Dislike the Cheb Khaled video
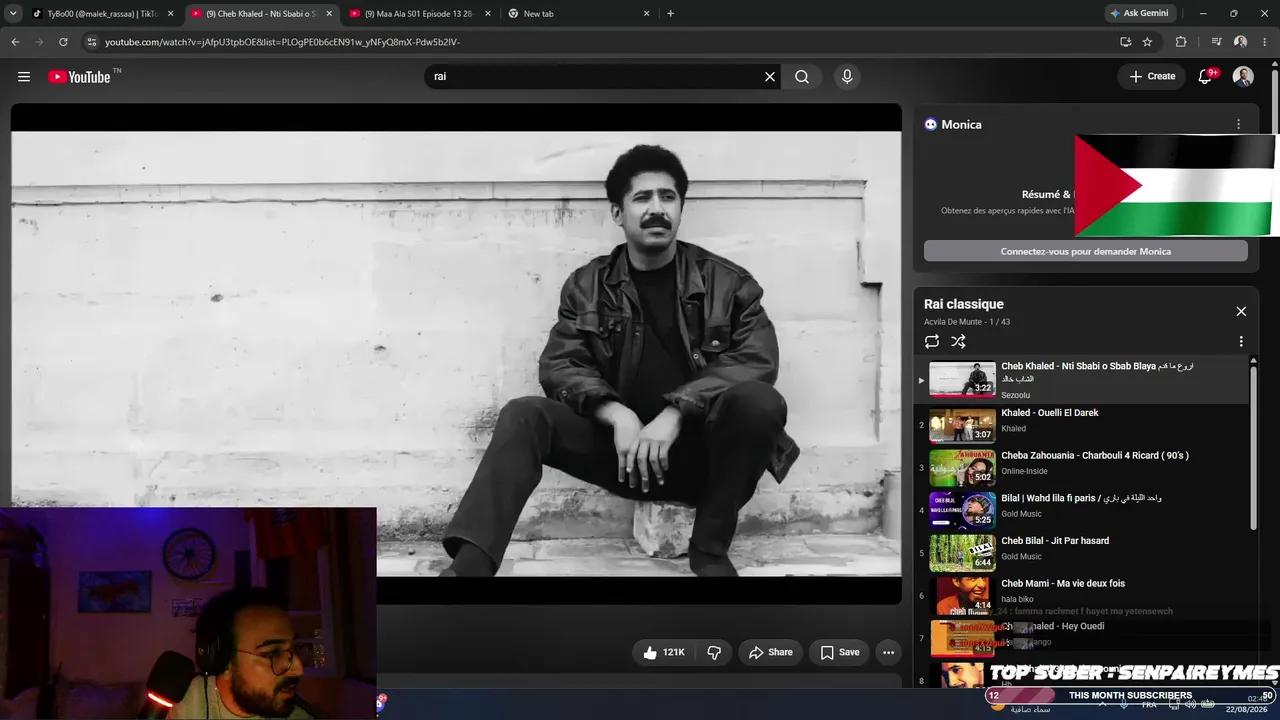Image resolution: width=1280 pixels, height=720 pixels. [x=714, y=652]
